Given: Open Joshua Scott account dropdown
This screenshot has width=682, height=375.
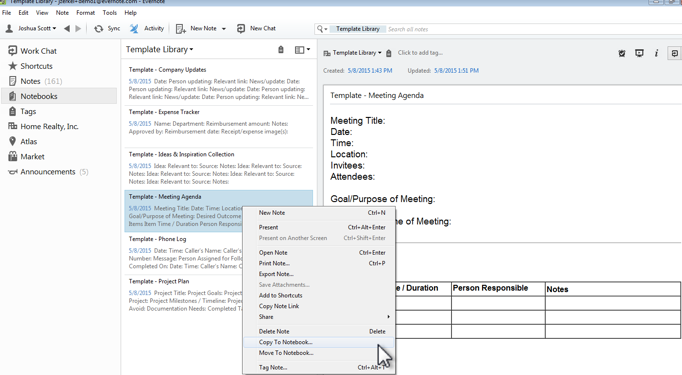Looking at the screenshot, I should point(30,29).
